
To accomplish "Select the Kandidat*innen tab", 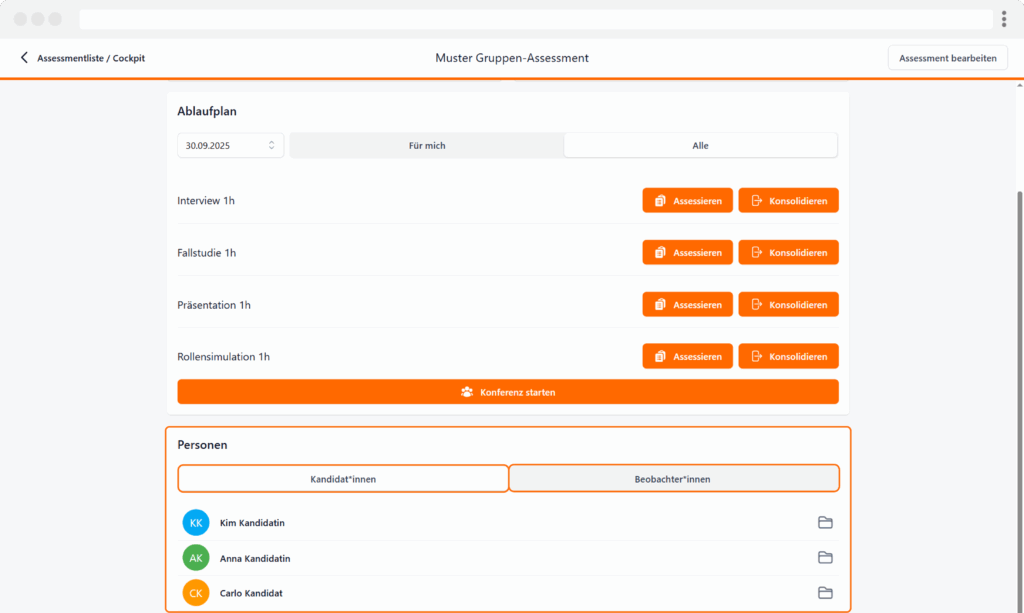I will click(343, 479).
